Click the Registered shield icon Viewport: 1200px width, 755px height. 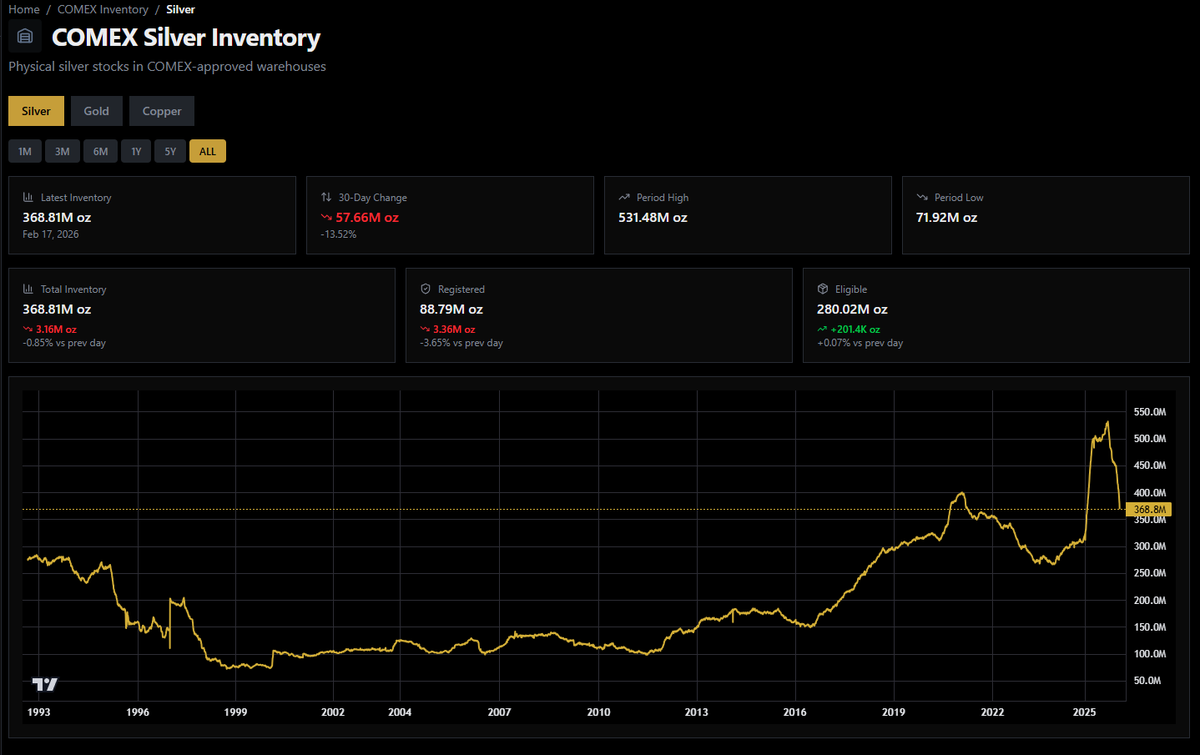coord(423,289)
